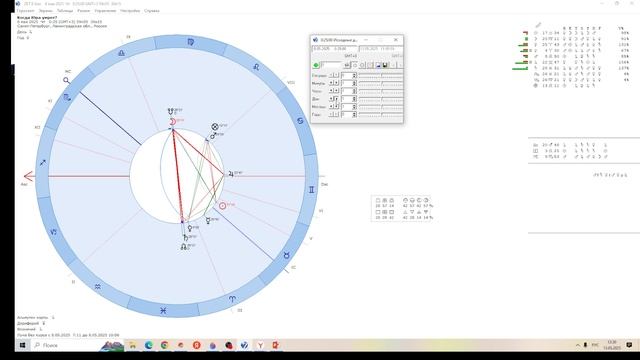This screenshot has width=640, height=360.
Task: Click the Leo sign on the zodiac ring
Action: tap(256, 67)
